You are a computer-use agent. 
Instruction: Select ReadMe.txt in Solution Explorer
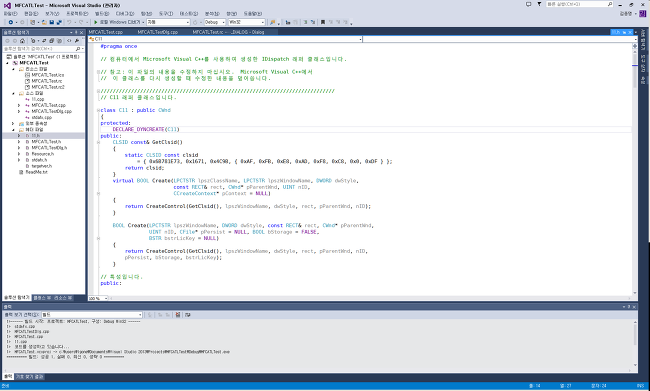click(36, 172)
